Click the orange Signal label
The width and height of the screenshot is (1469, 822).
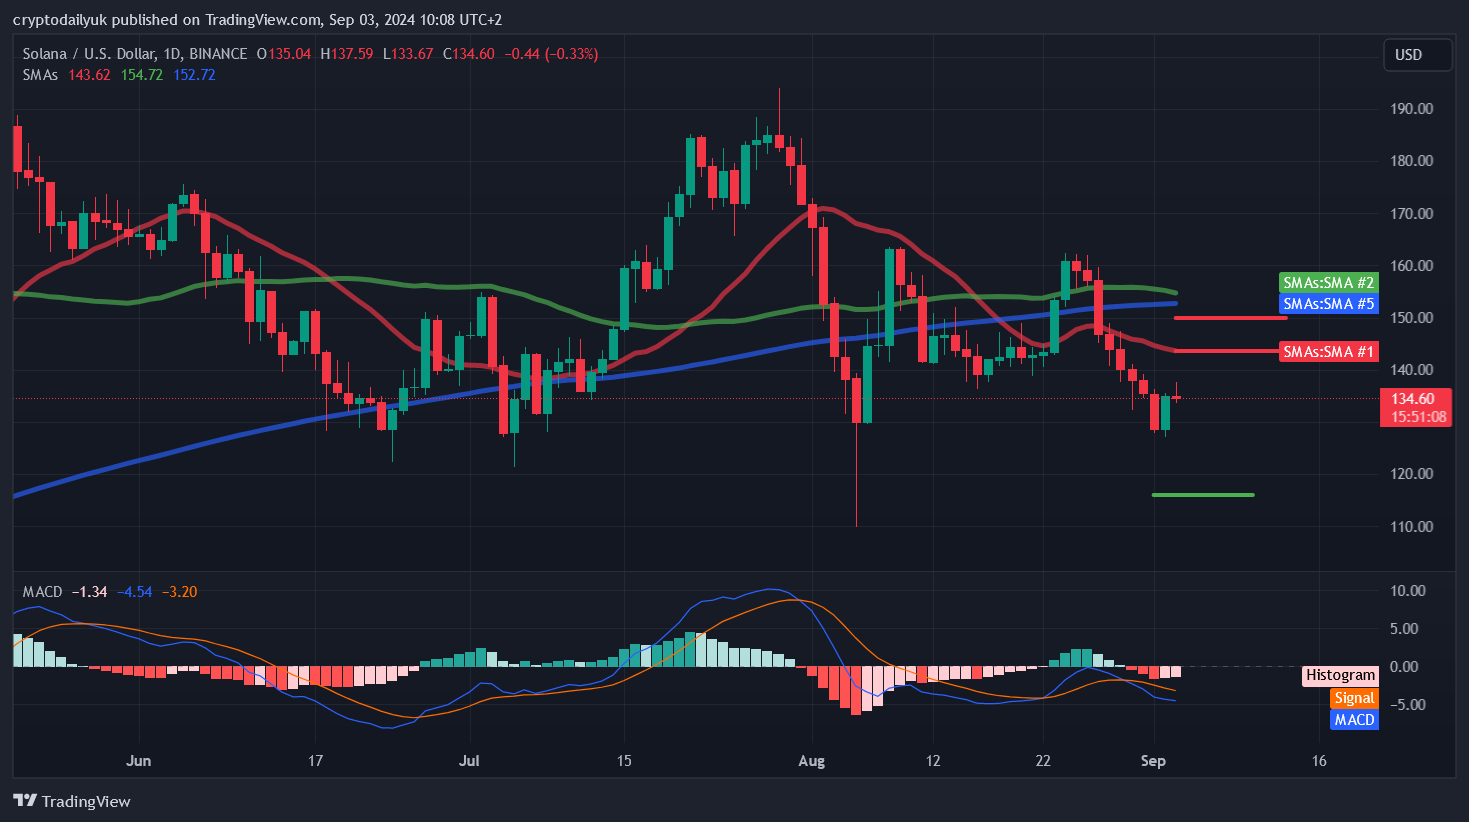tap(1354, 698)
